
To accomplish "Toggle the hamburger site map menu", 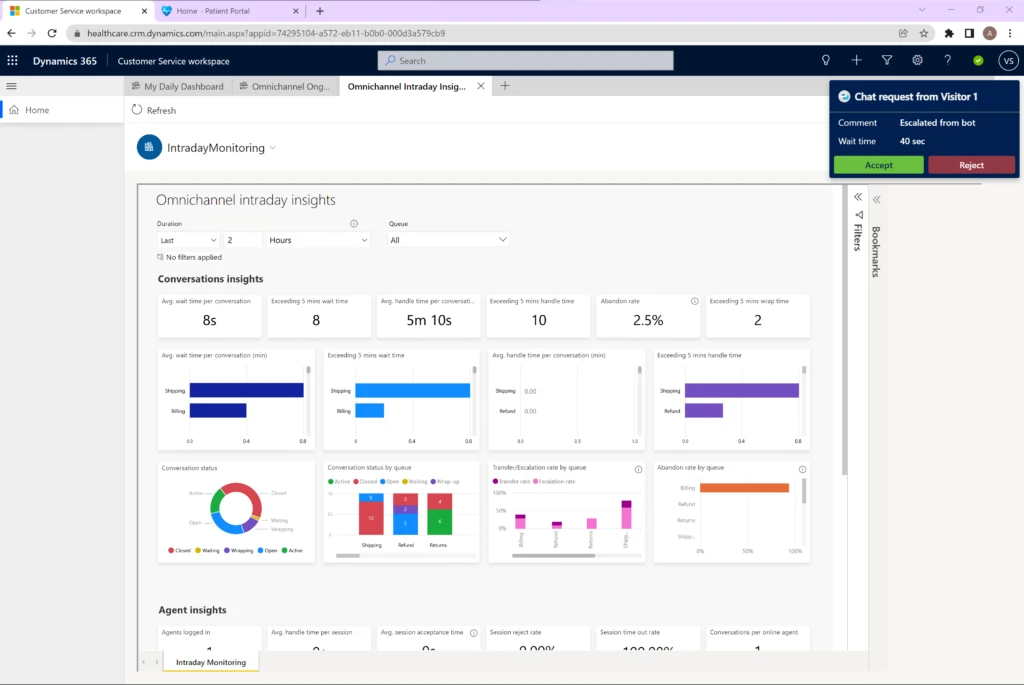I will pyautogui.click(x=12, y=86).
